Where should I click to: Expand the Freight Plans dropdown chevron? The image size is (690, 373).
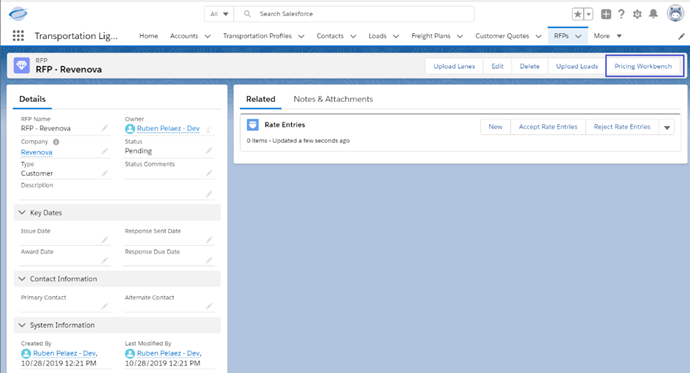click(459, 36)
